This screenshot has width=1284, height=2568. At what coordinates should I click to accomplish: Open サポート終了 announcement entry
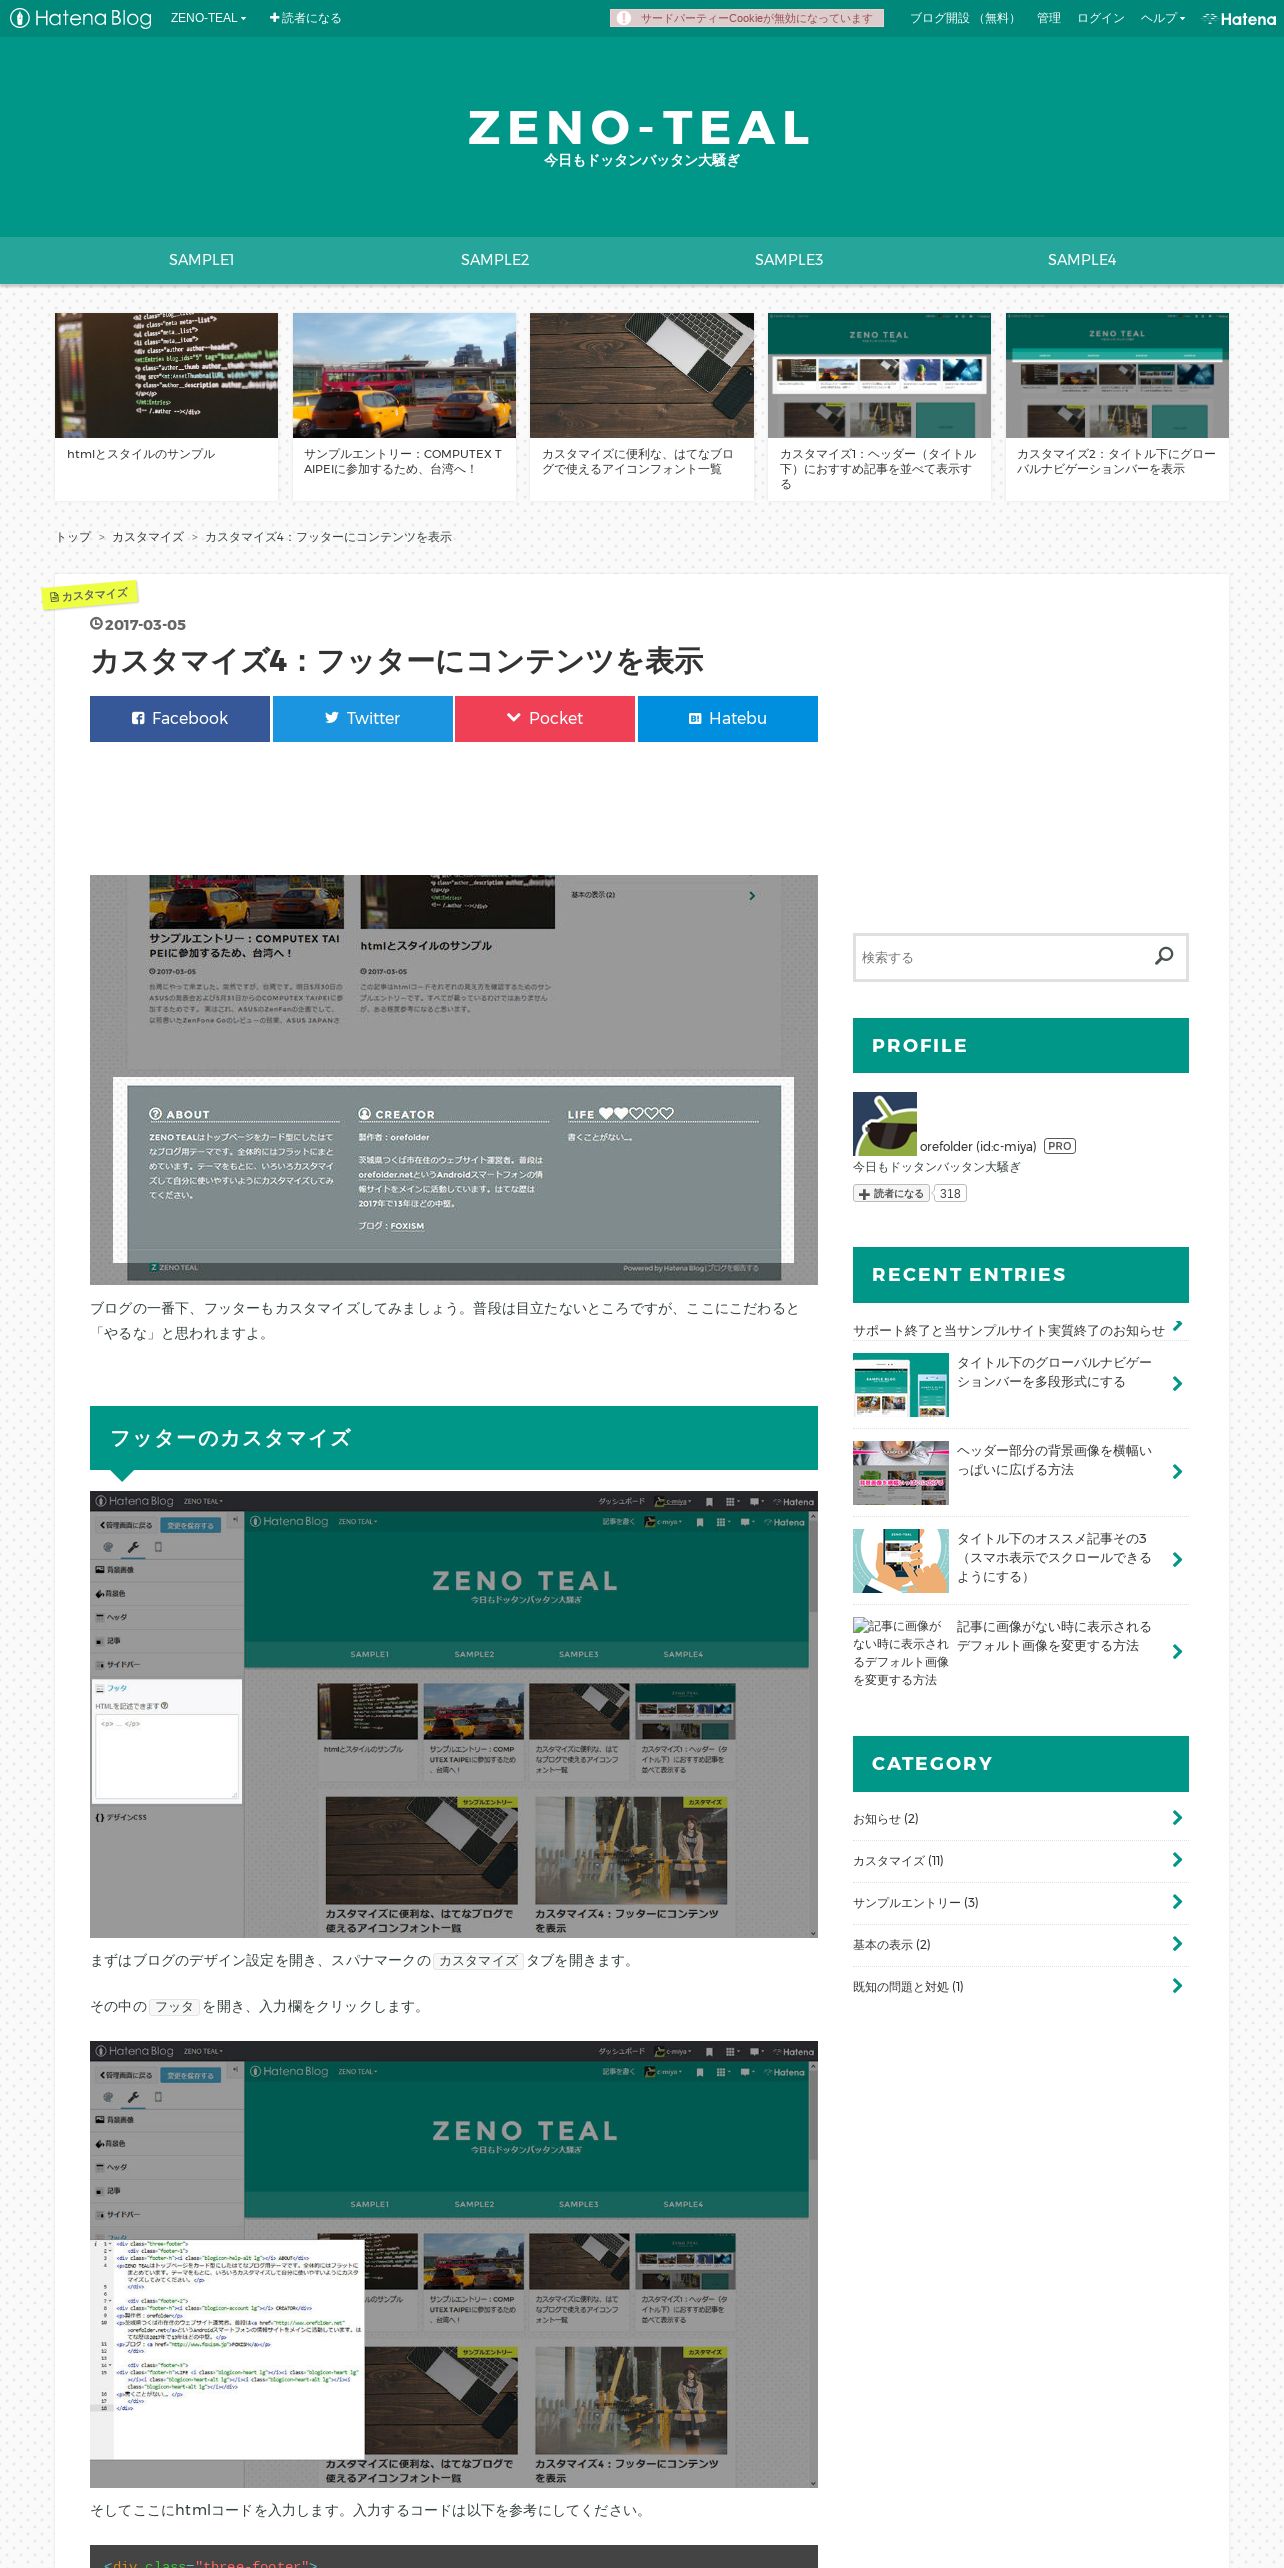1008,1331
